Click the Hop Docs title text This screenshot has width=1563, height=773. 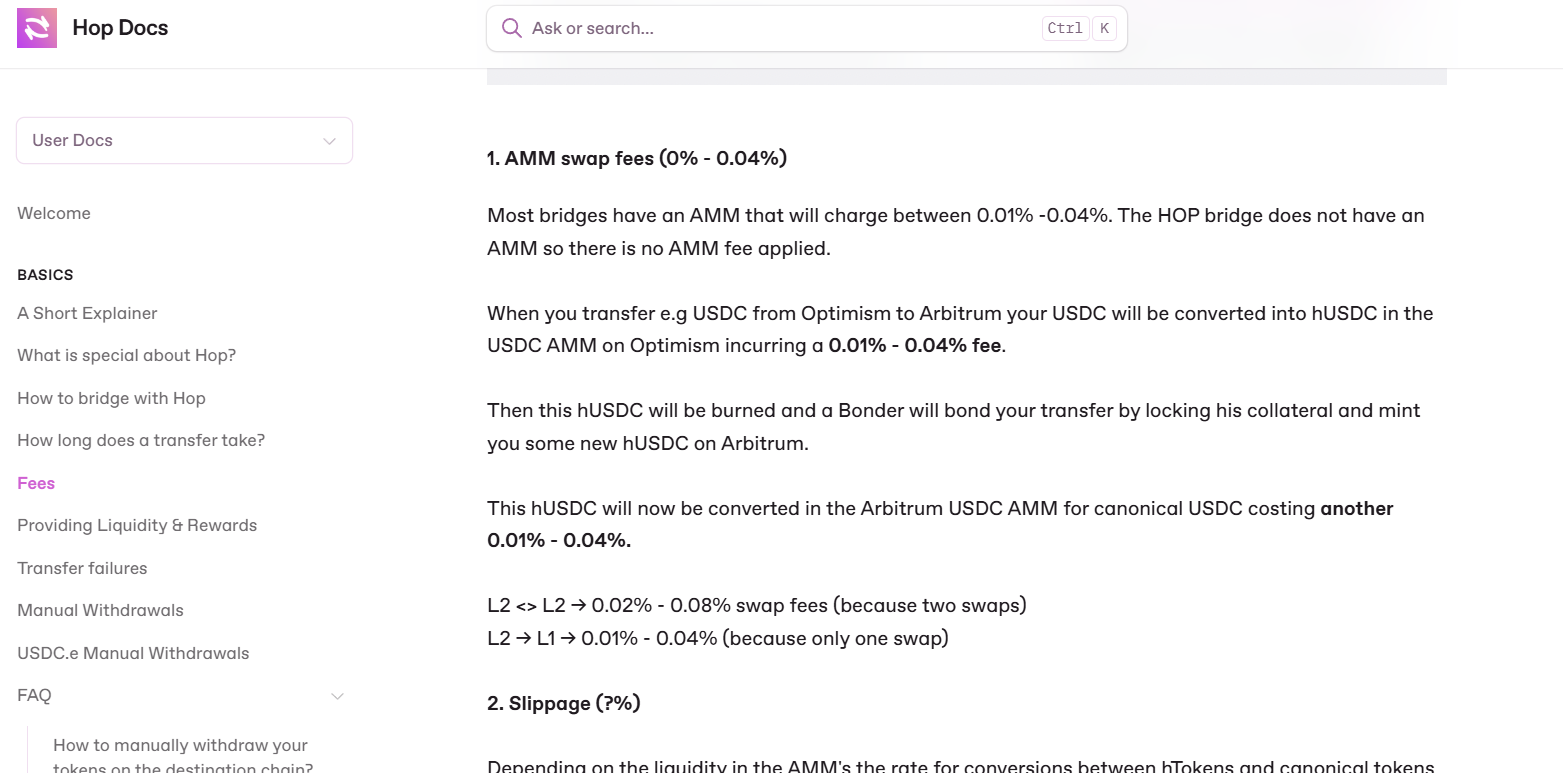coord(120,28)
